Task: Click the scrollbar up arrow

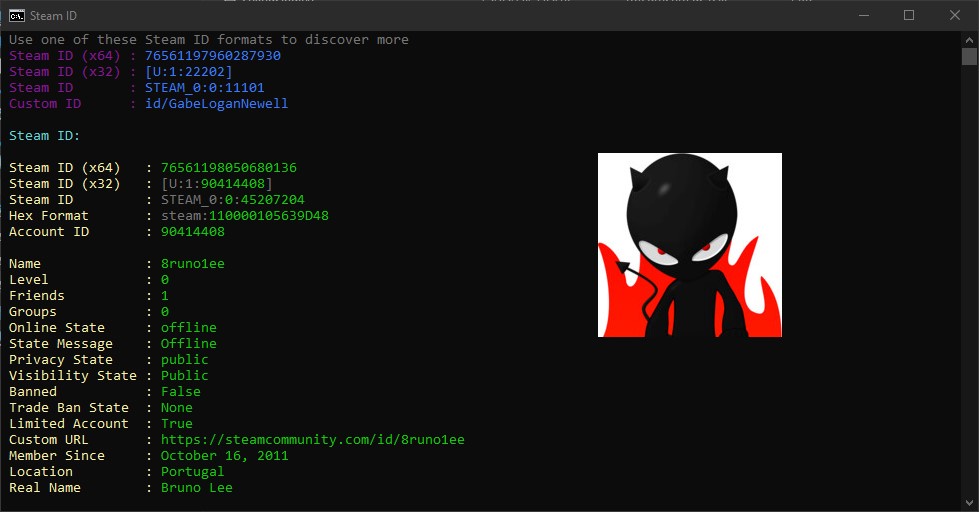Action: click(969, 39)
